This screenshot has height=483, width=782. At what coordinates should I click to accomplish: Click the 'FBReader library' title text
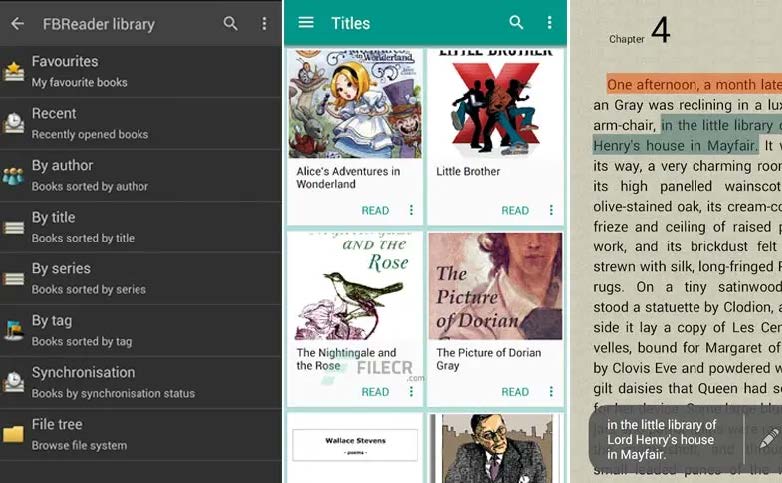tap(99, 24)
